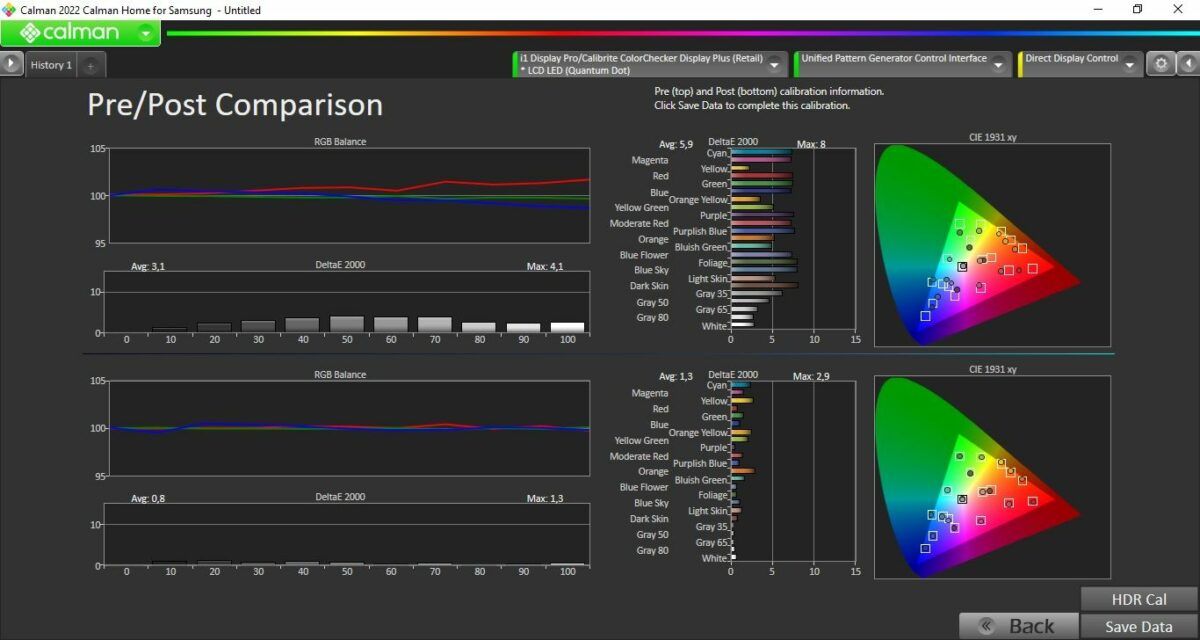The height and width of the screenshot is (640, 1200).
Task: Collapse the right panel arrow icon
Action: pyautogui.click(x=1187, y=64)
